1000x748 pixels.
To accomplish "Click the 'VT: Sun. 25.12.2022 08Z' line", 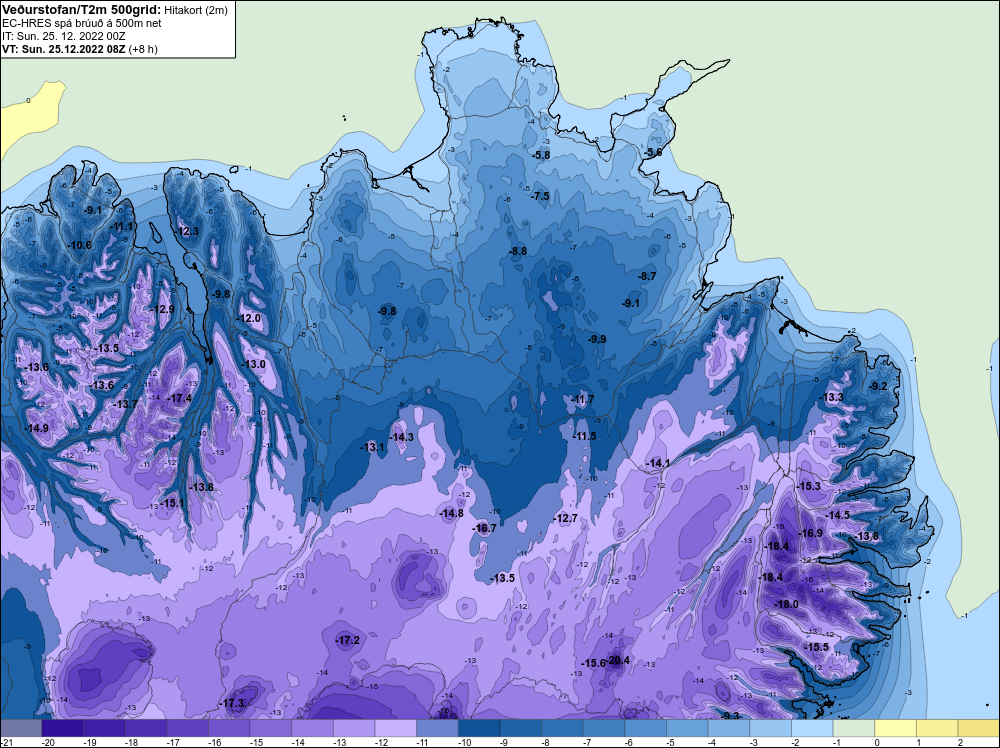I will pos(64,49).
